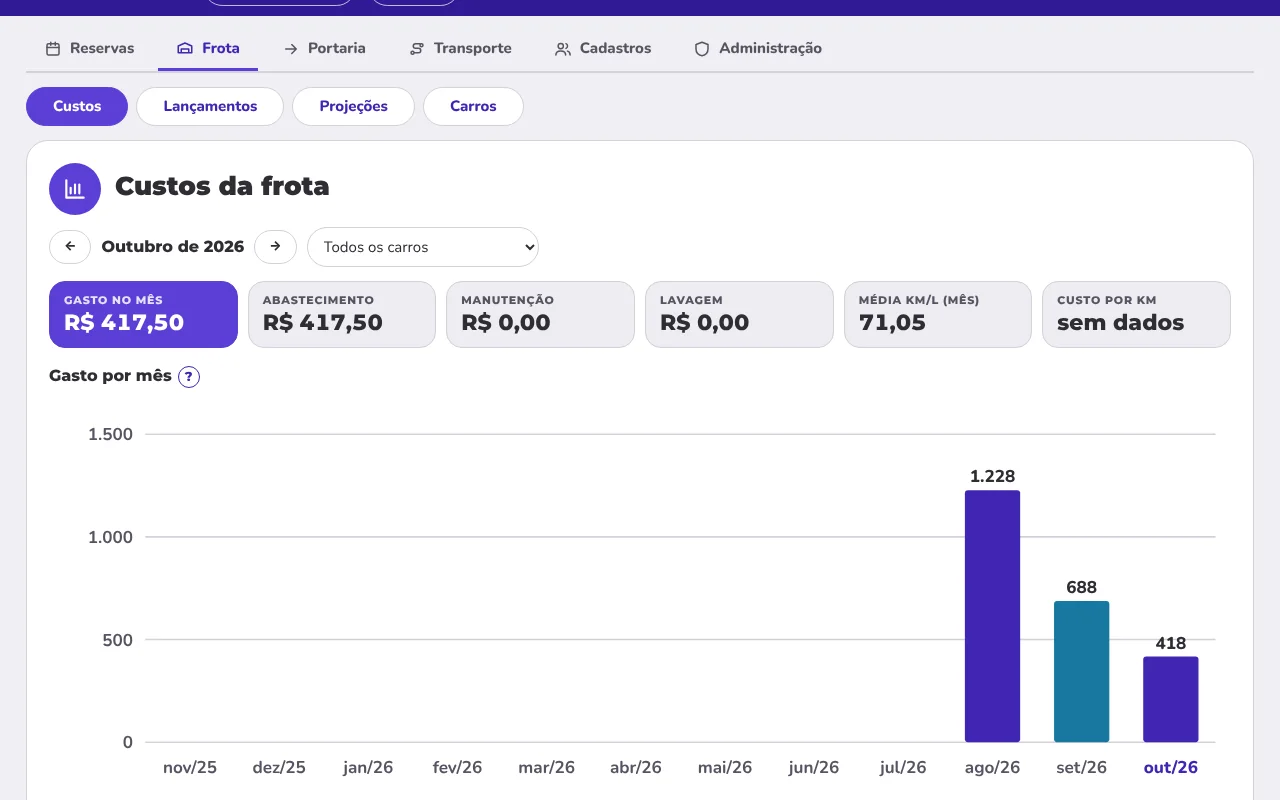The image size is (1280, 800).
Task: Open the Carros section
Action: (473, 106)
